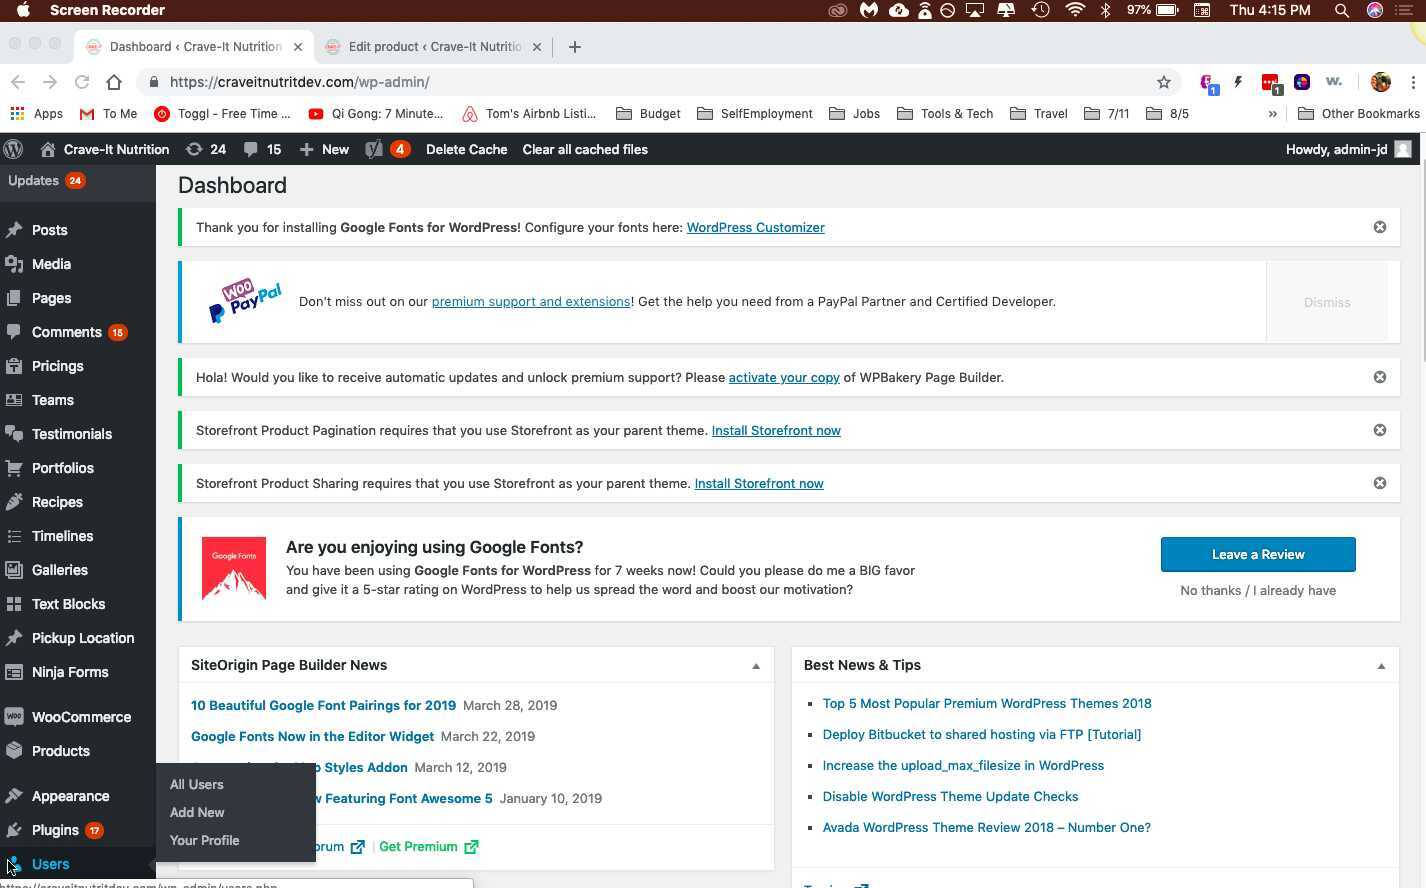
Task: Open the Budget bookmarks folder
Action: [648, 114]
